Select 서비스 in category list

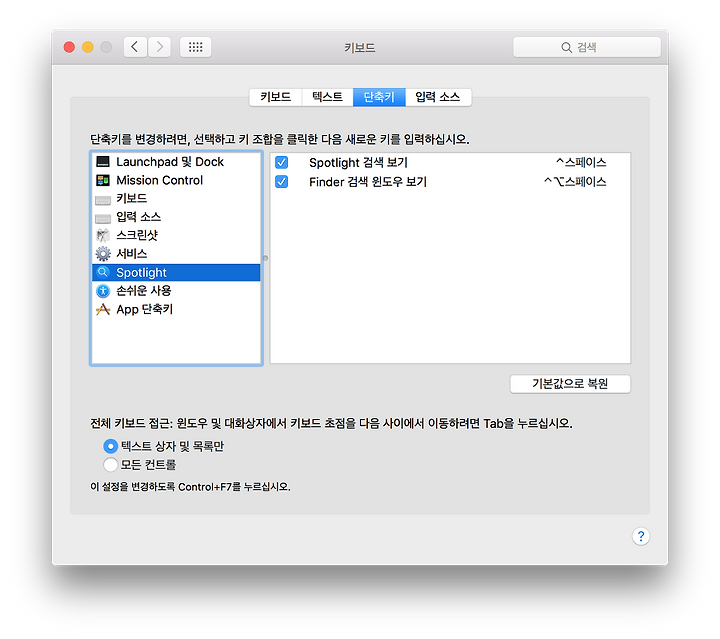pyautogui.click(x=176, y=254)
